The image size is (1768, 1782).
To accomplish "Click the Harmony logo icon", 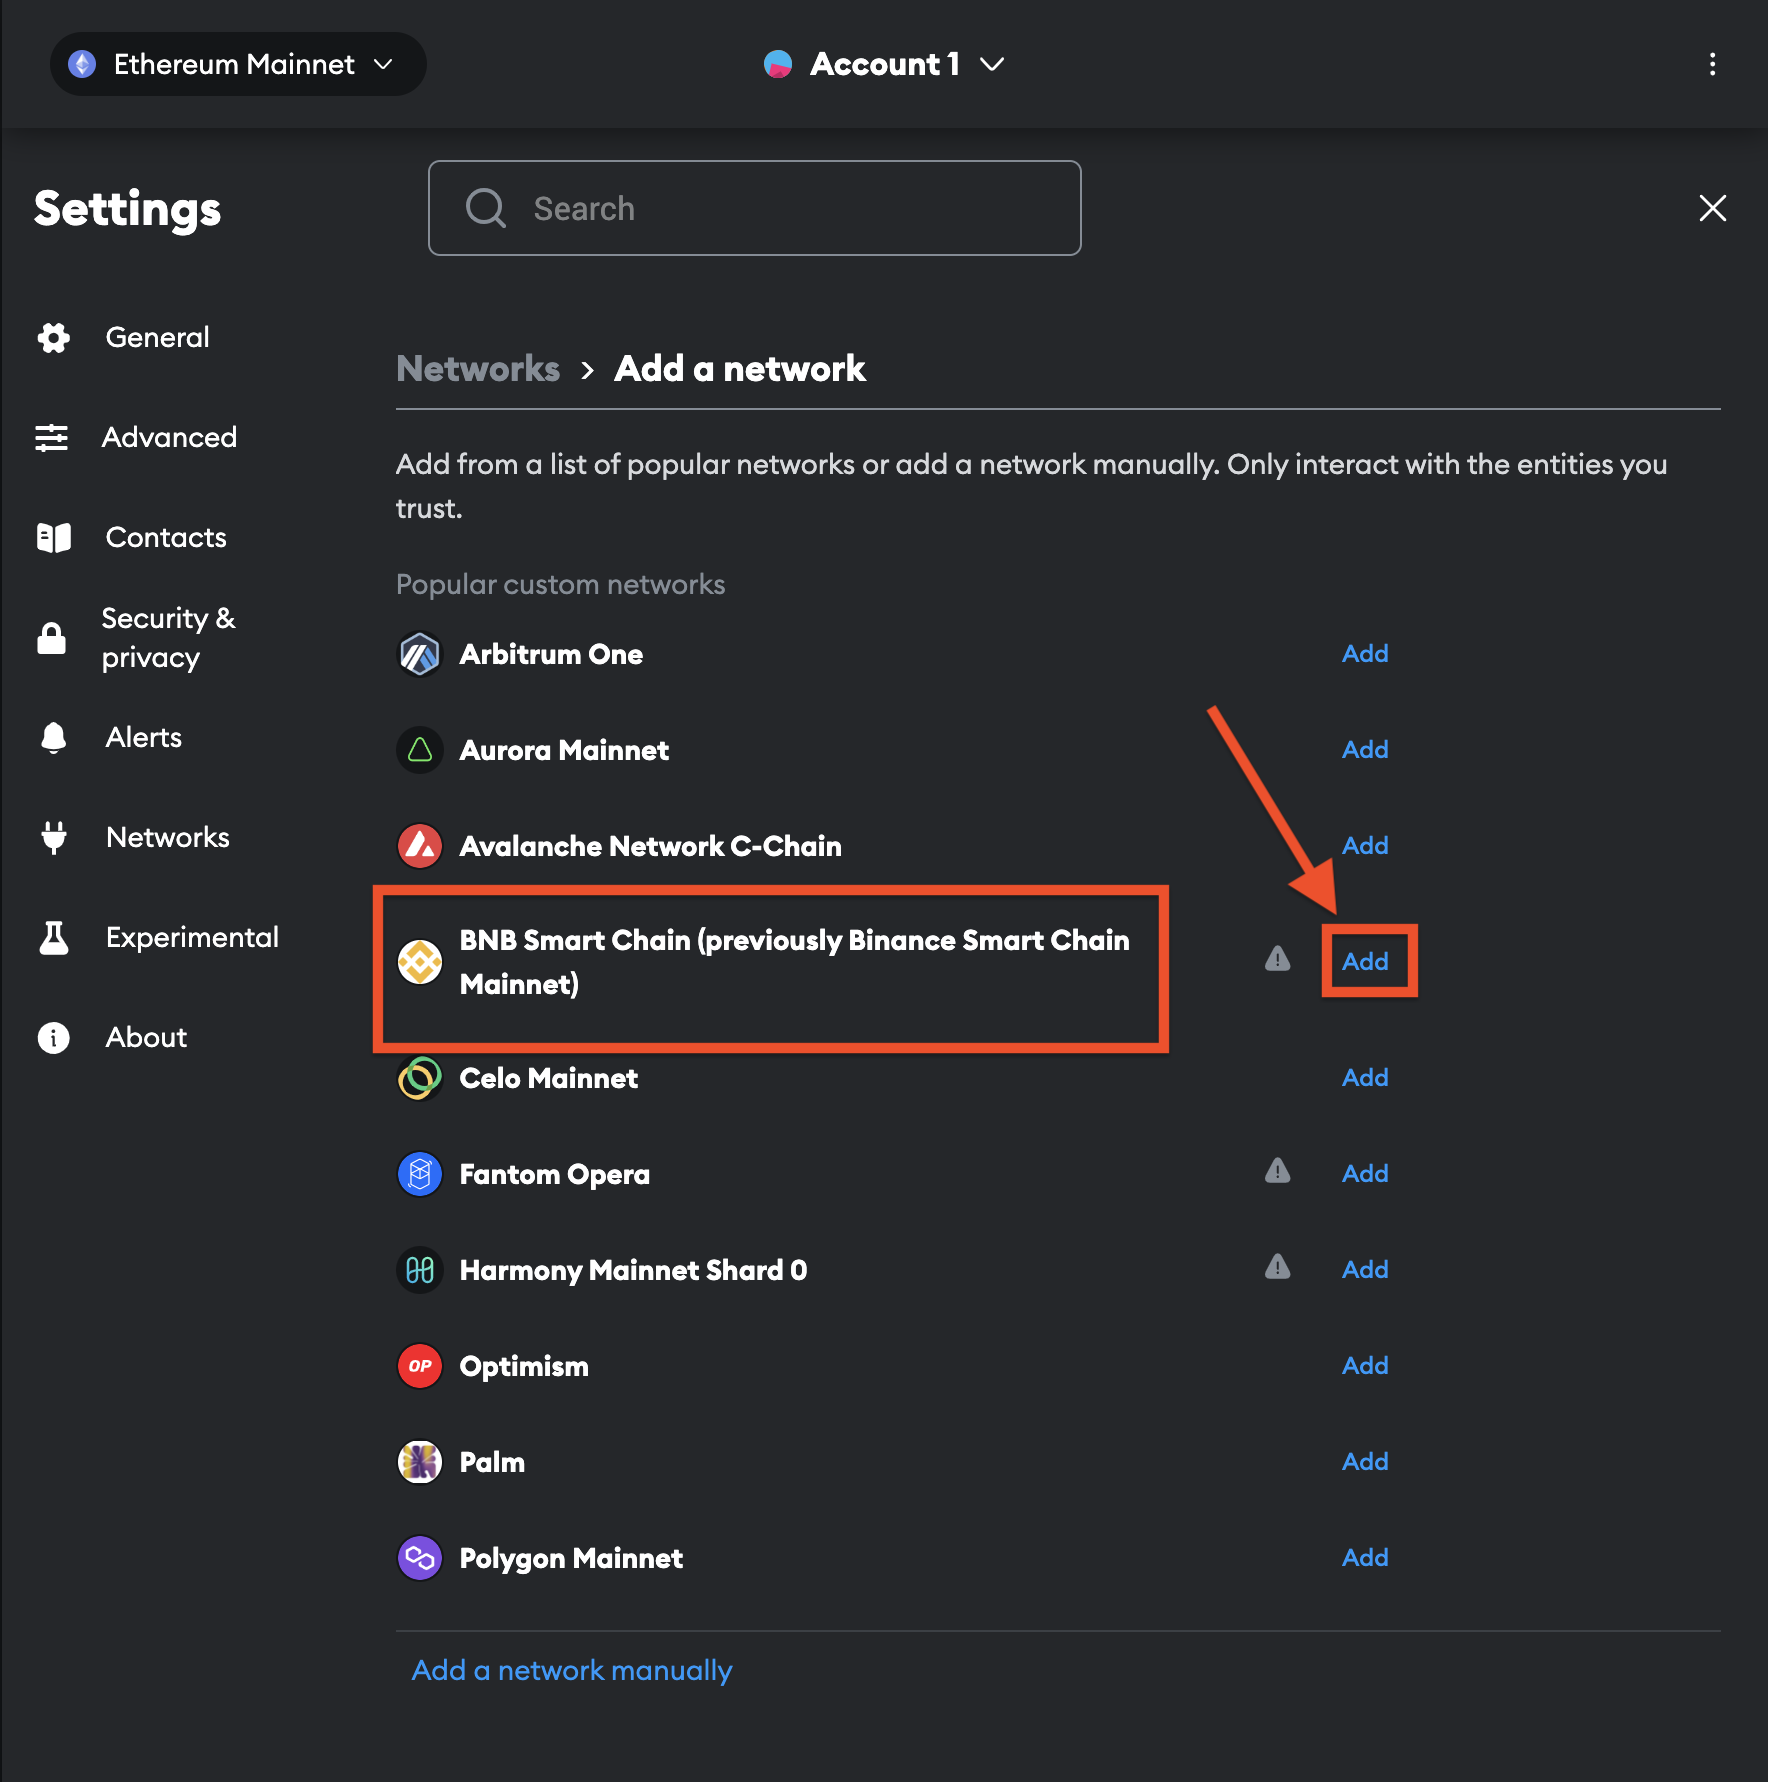I will pyautogui.click(x=420, y=1270).
